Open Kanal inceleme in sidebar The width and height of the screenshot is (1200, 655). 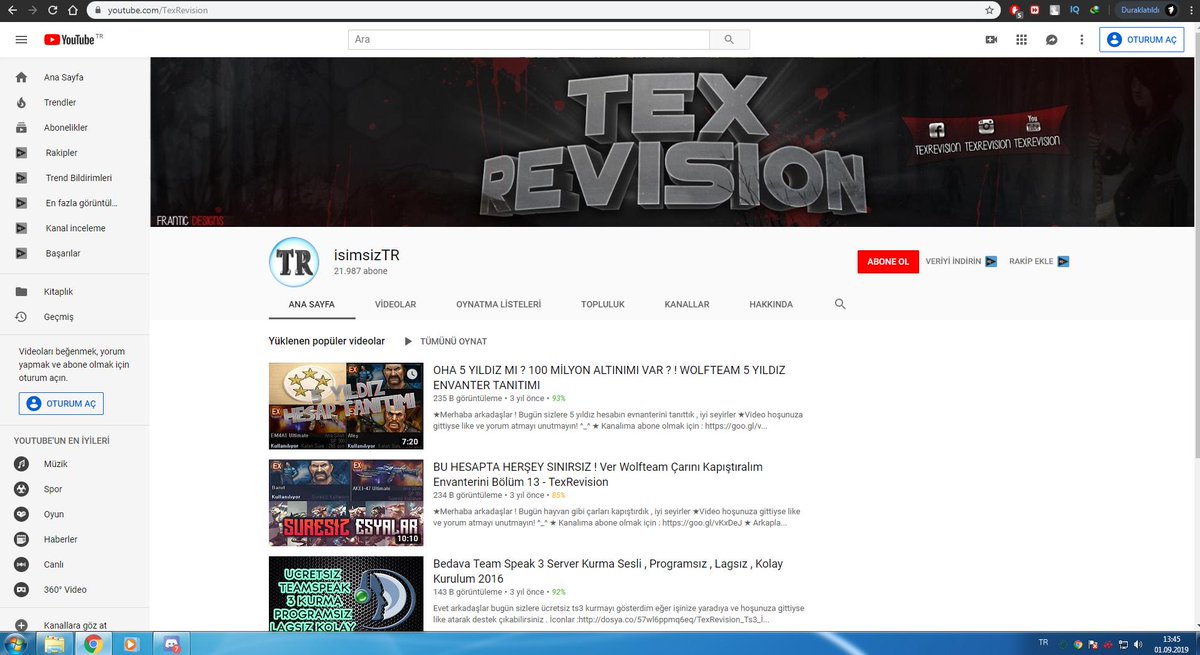tap(75, 228)
